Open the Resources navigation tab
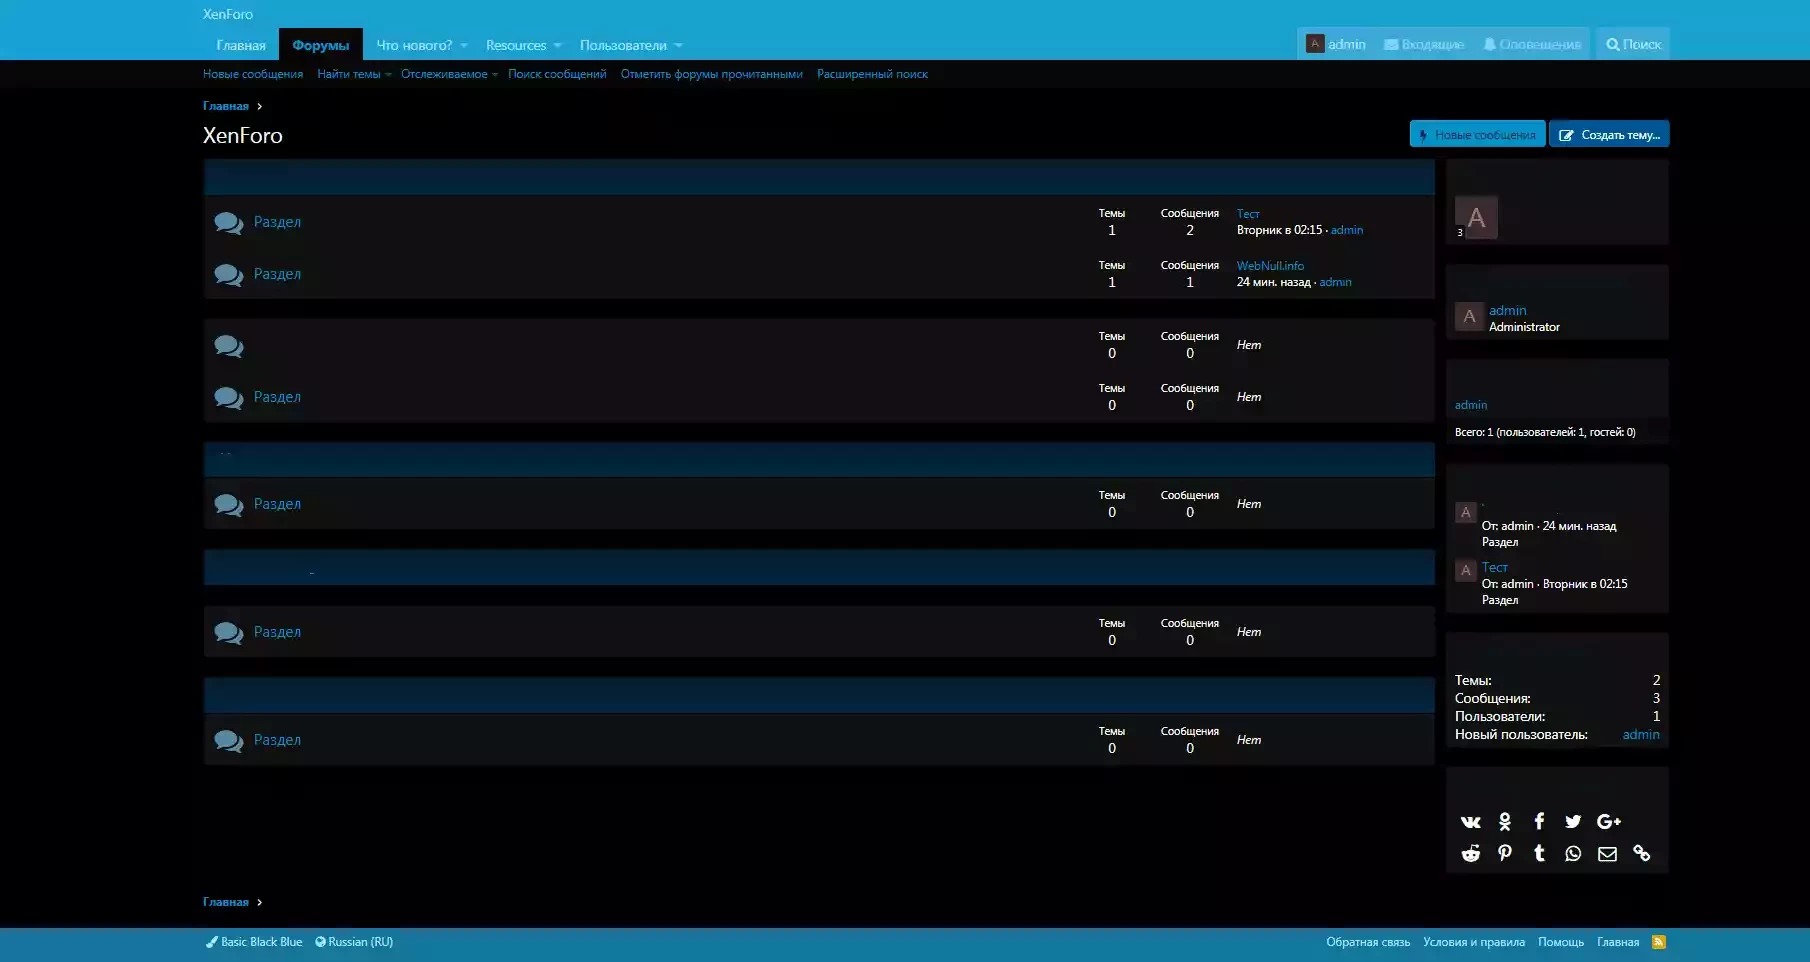 516,45
